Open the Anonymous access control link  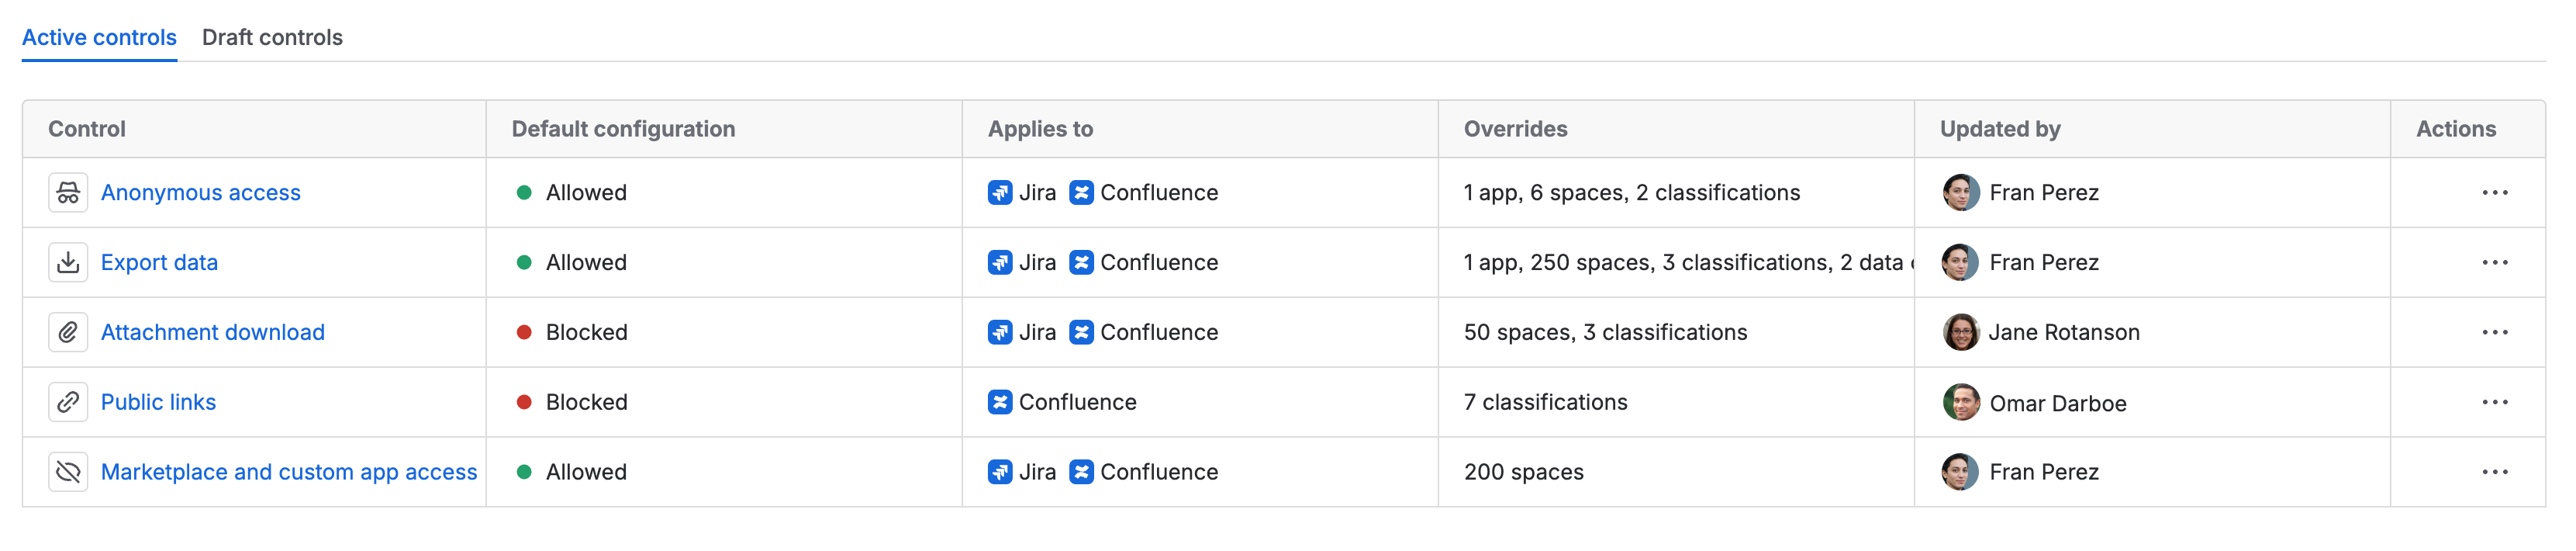pyautogui.click(x=200, y=193)
